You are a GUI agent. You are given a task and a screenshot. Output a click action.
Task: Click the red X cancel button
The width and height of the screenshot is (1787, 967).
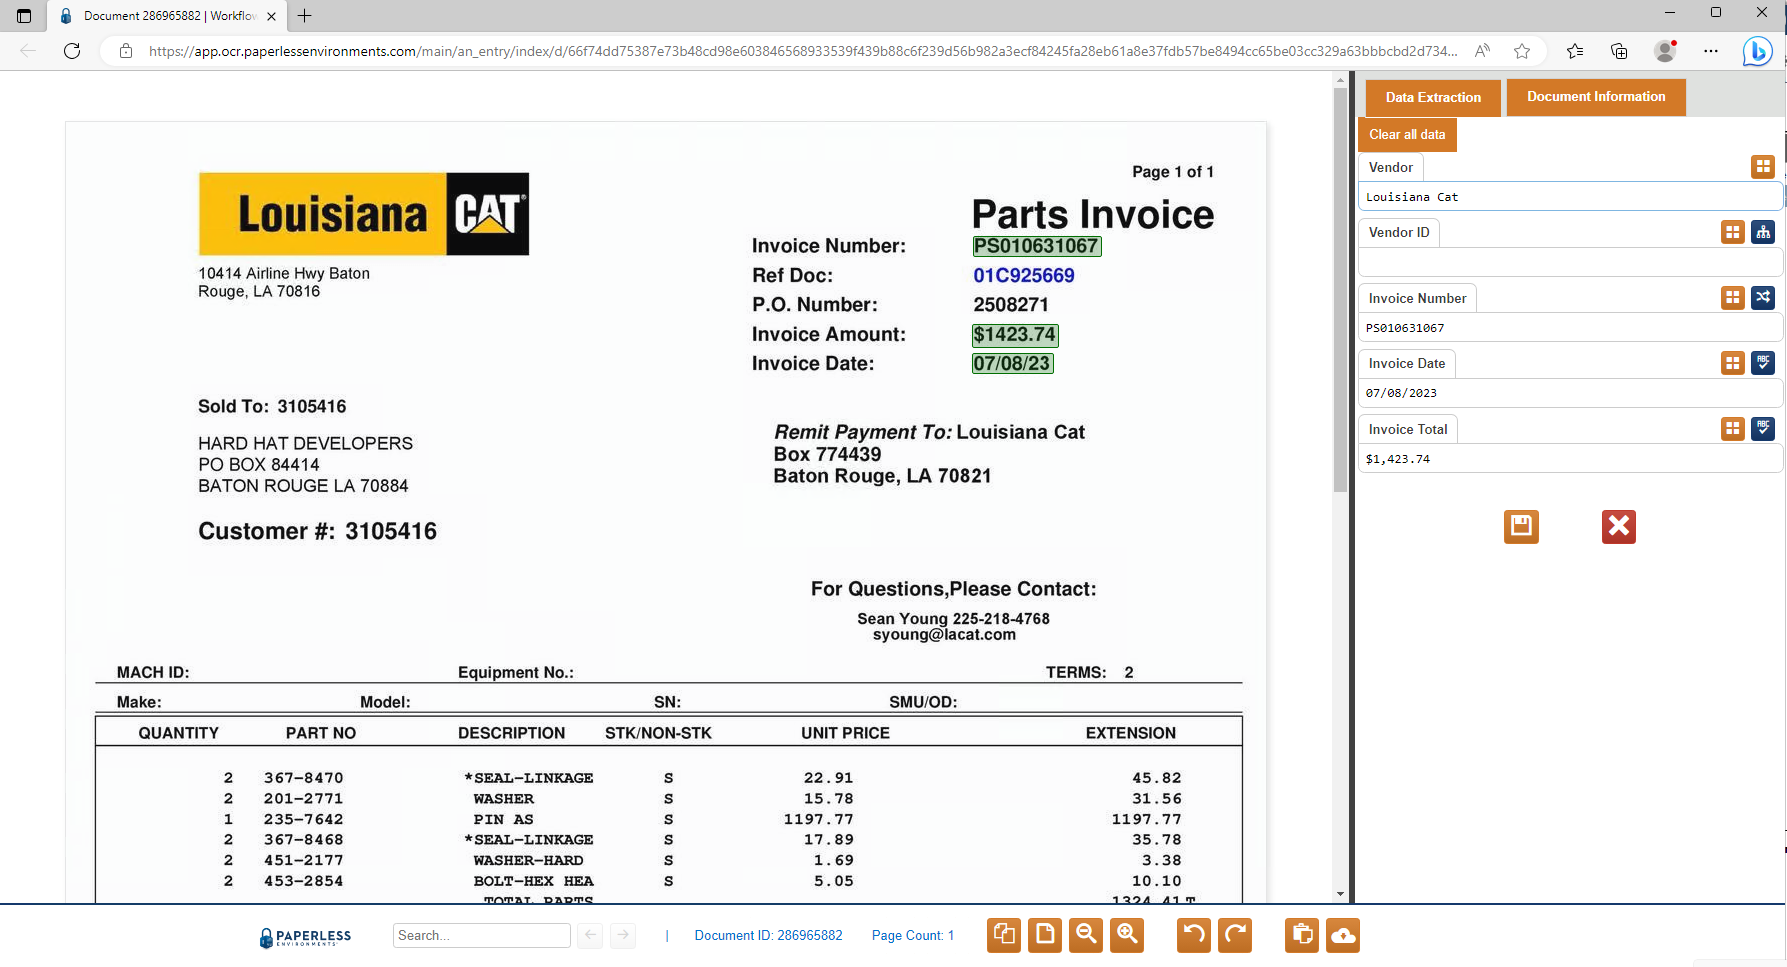pyautogui.click(x=1619, y=526)
